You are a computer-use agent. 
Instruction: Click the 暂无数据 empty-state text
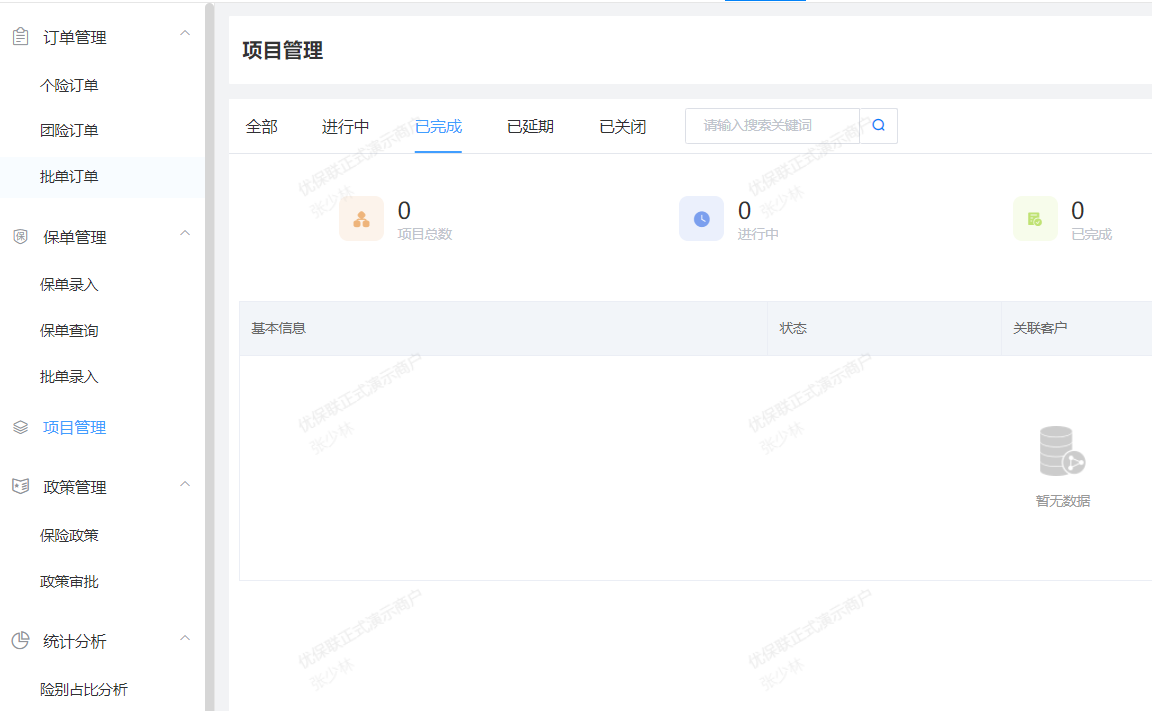tap(1063, 501)
